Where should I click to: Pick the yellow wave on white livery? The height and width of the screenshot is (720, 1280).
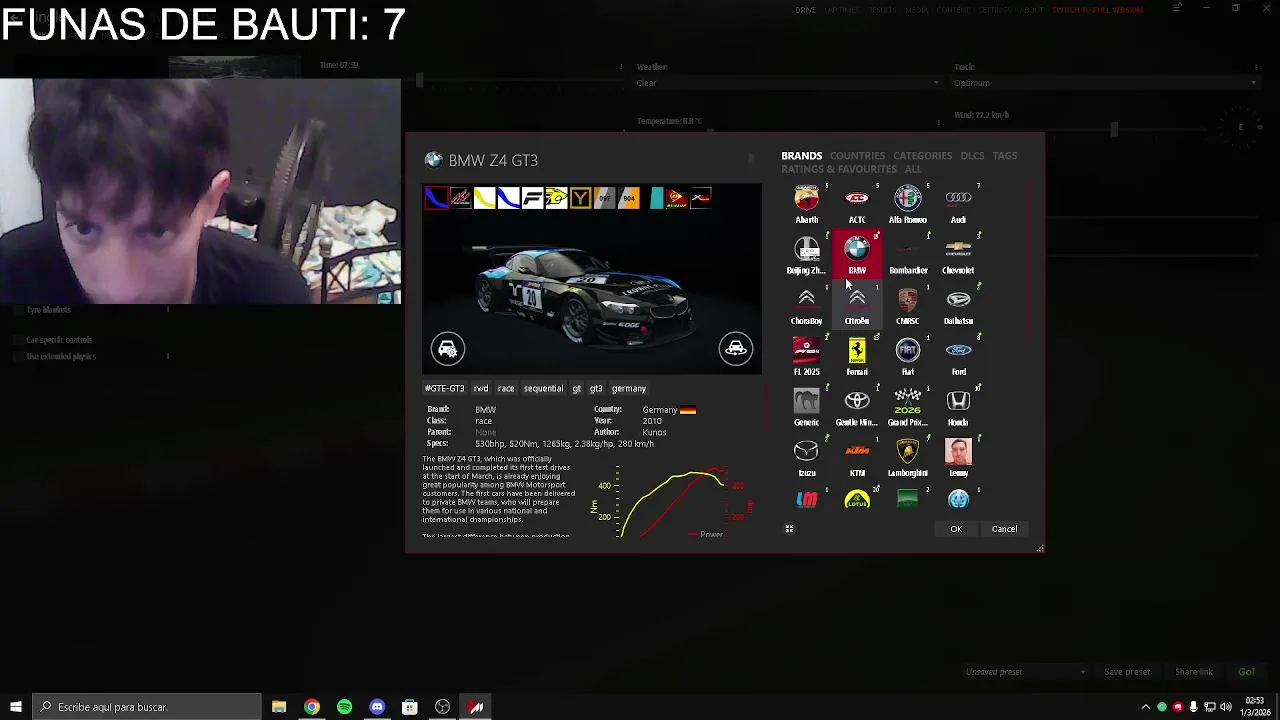(x=484, y=198)
